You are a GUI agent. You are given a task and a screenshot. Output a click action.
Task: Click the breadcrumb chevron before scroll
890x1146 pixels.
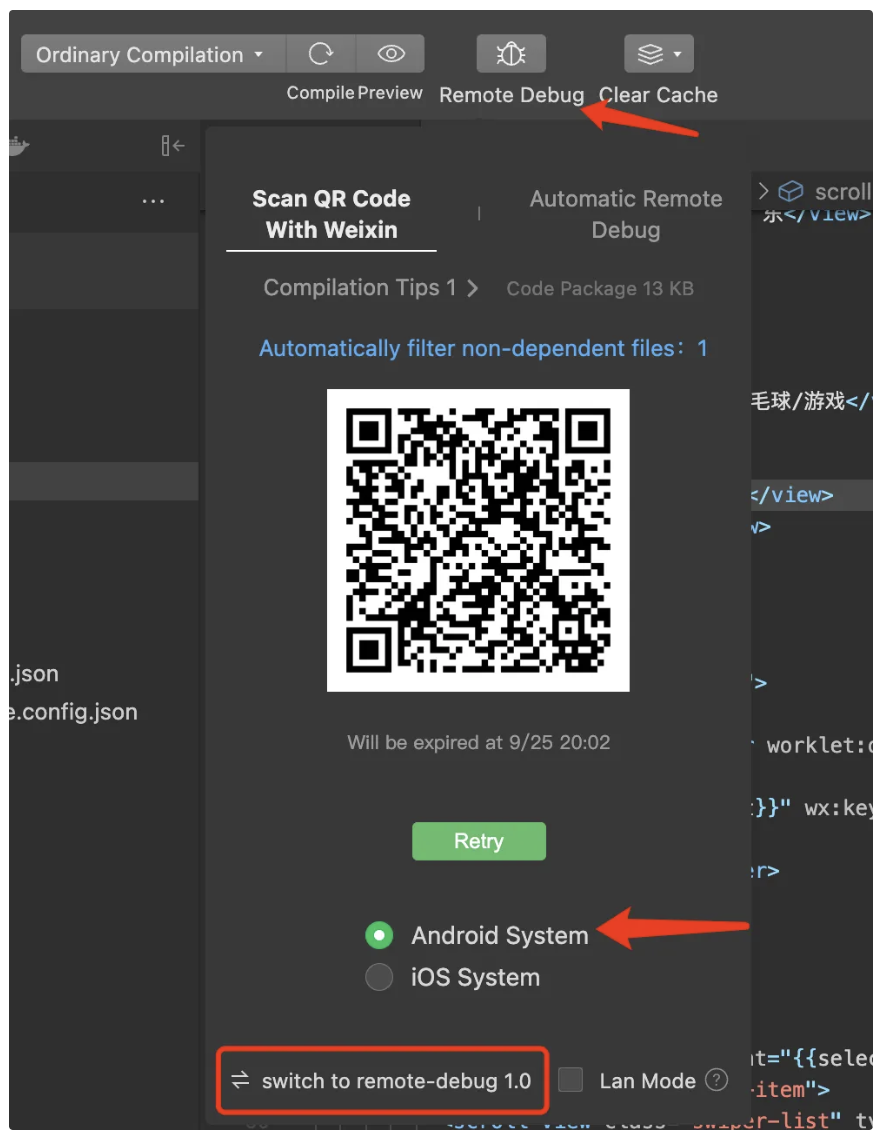763,191
